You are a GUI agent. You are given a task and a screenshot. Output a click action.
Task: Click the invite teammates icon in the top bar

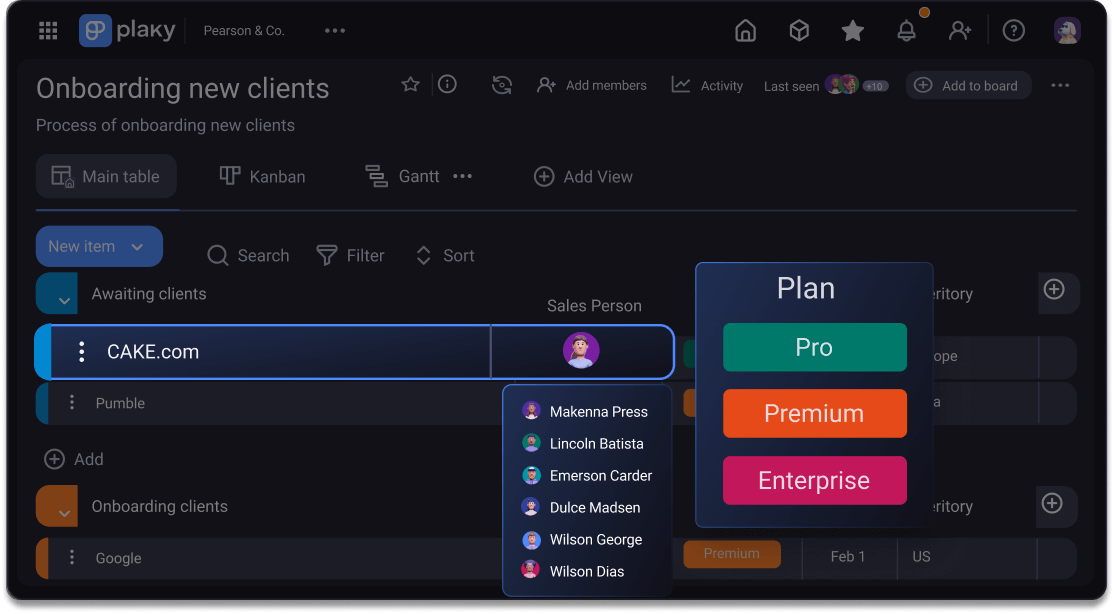point(960,30)
